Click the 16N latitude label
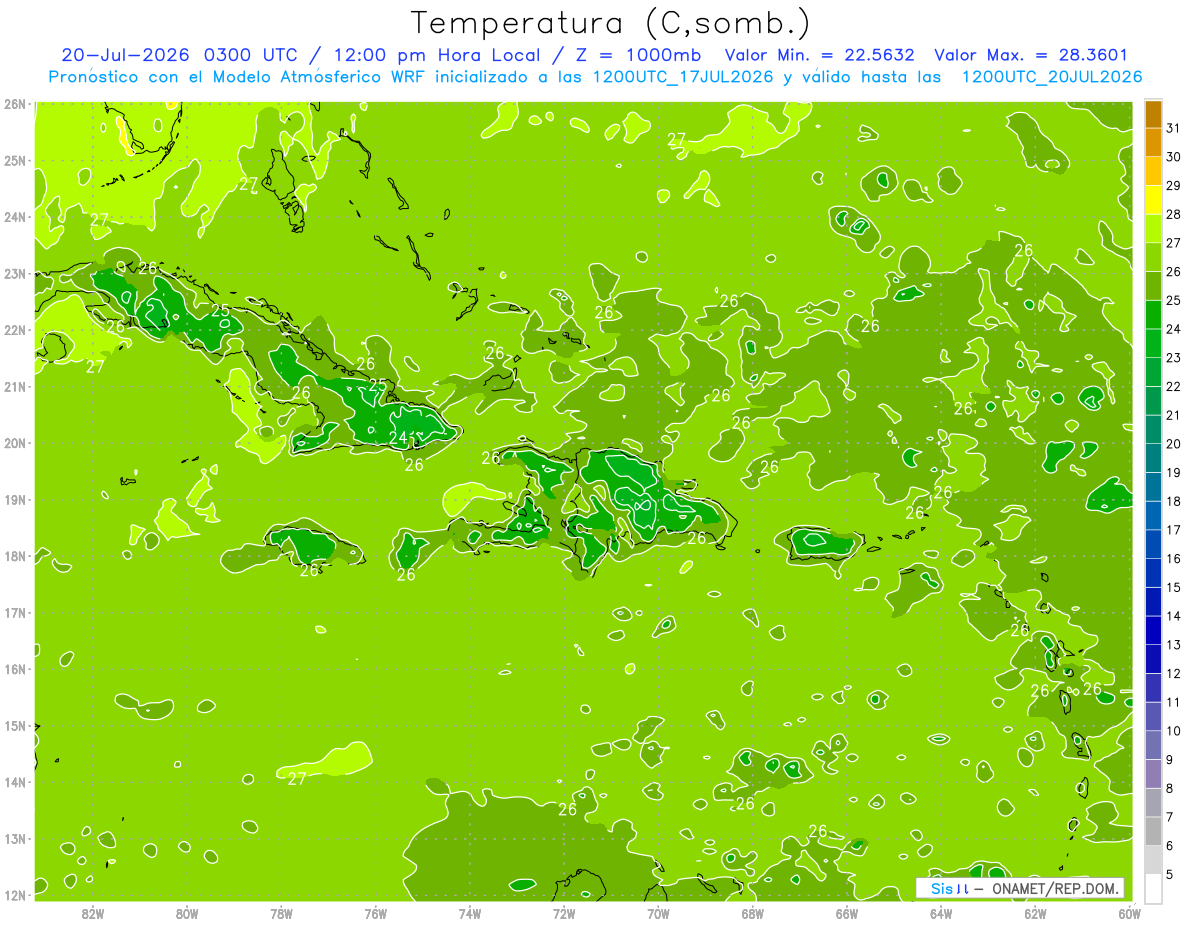1200x927 pixels. 14,669
